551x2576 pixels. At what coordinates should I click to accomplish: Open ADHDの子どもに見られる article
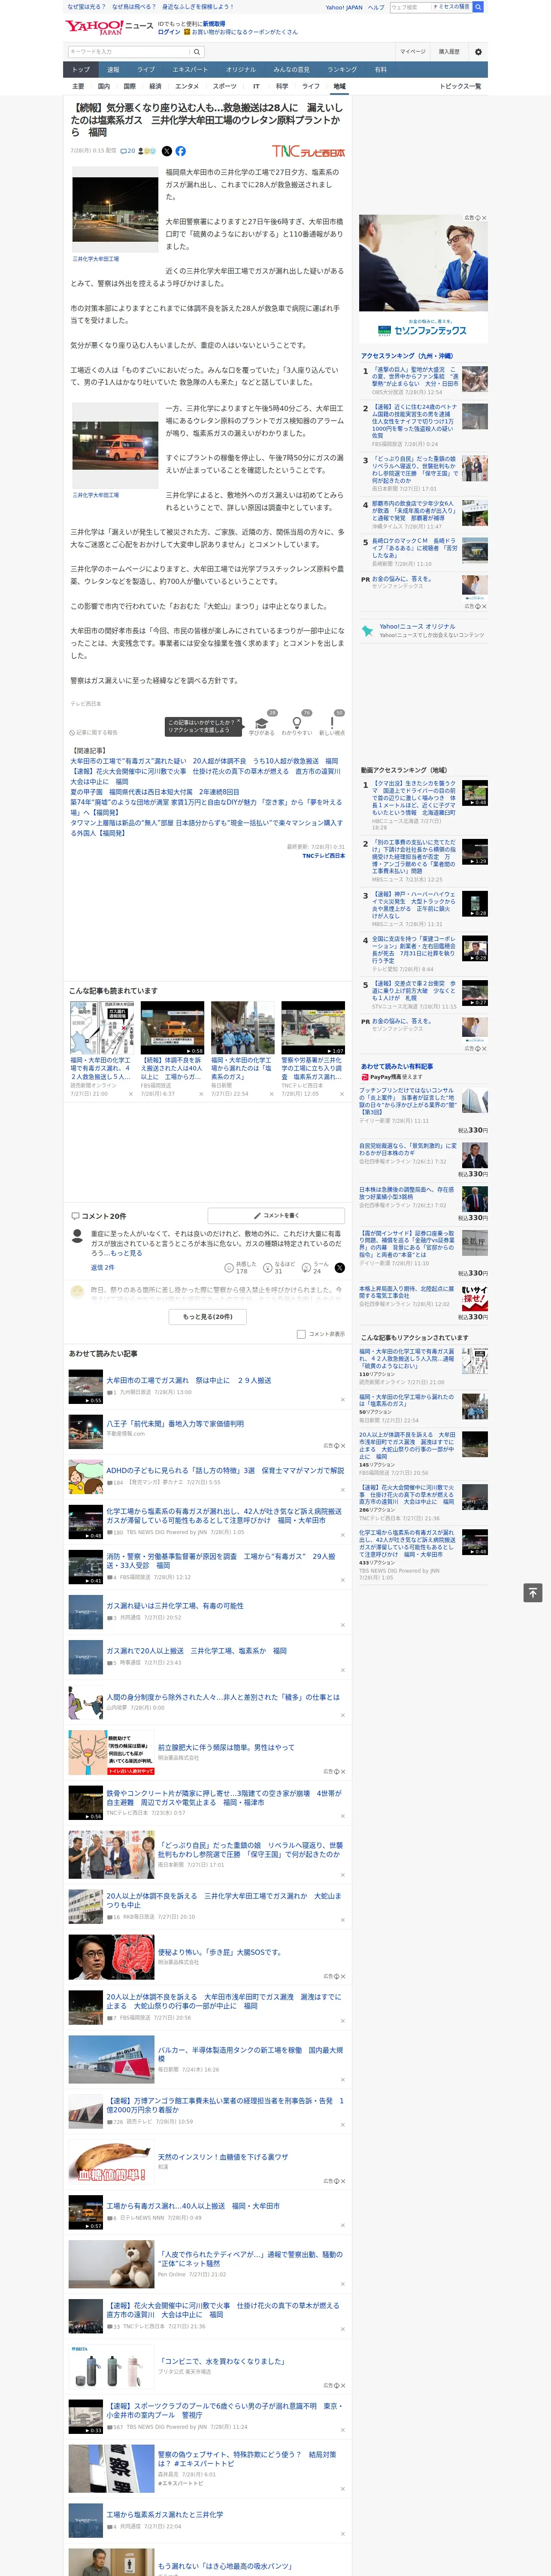coord(224,1471)
